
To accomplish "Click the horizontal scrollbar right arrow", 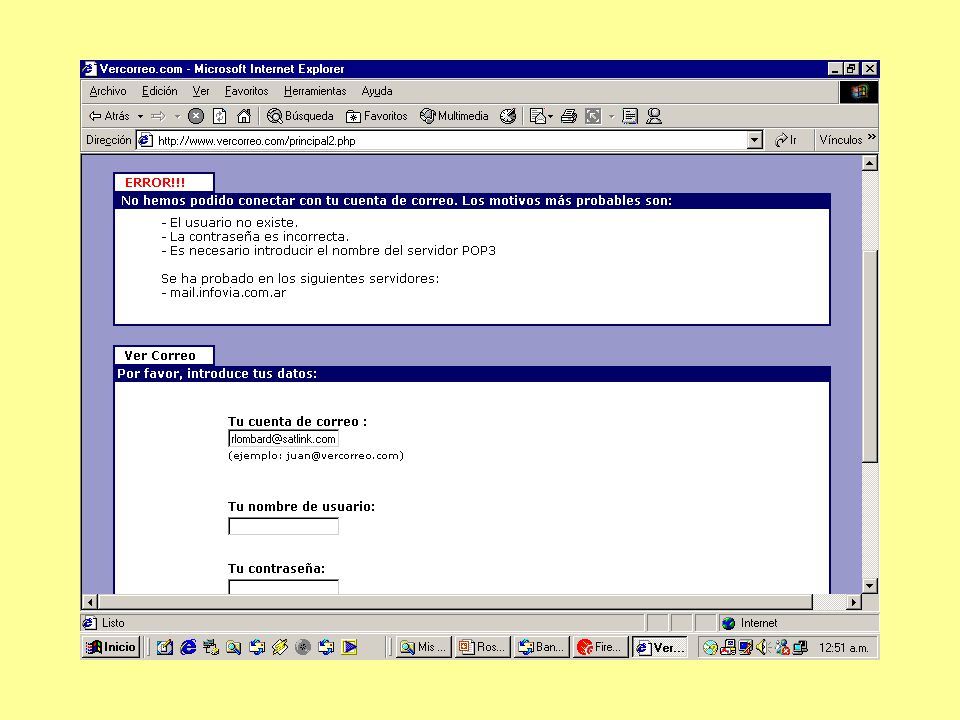I will pos(853,602).
